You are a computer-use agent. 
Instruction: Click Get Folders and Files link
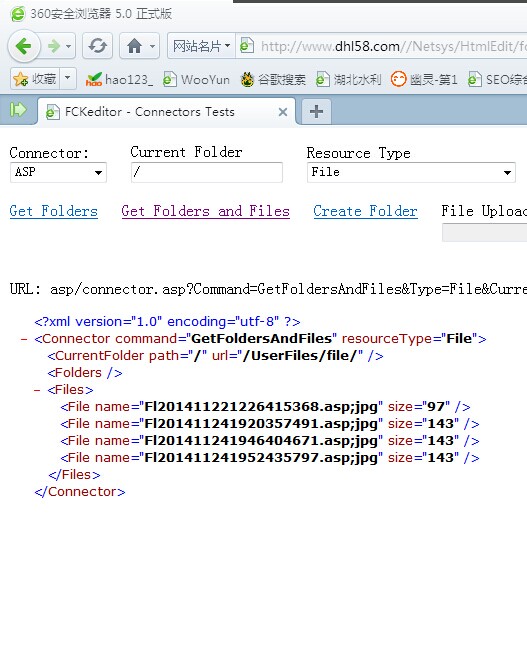(x=206, y=211)
